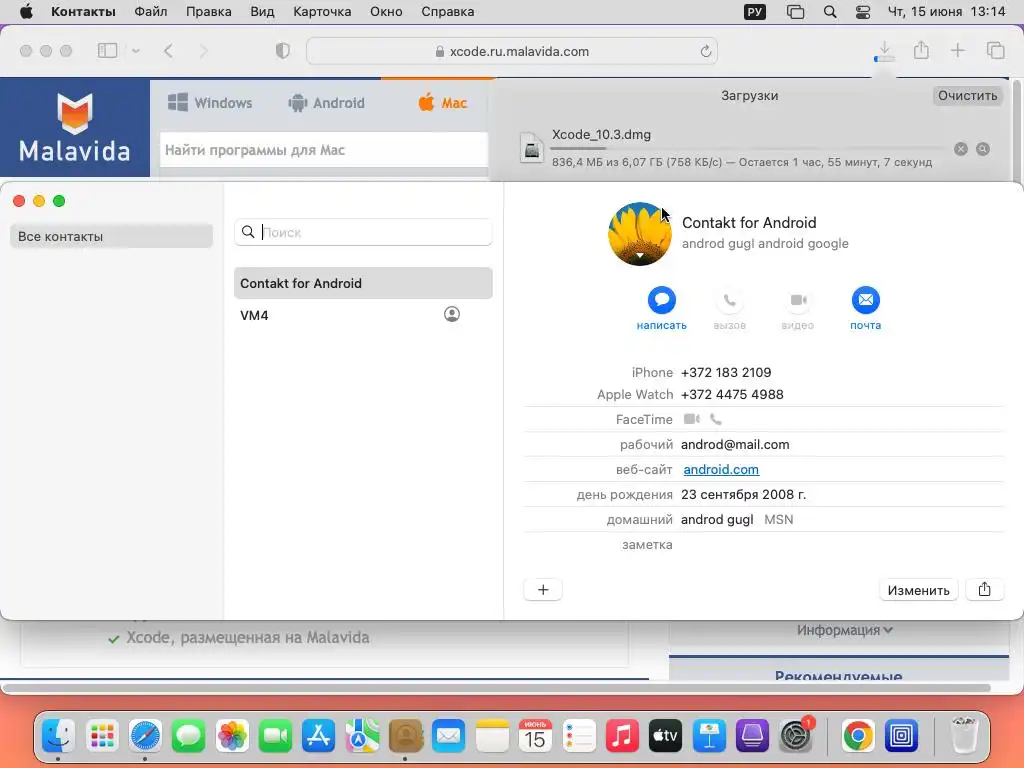Open Music app in the Dock
The height and width of the screenshot is (768, 1024).
(x=622, y=737)
